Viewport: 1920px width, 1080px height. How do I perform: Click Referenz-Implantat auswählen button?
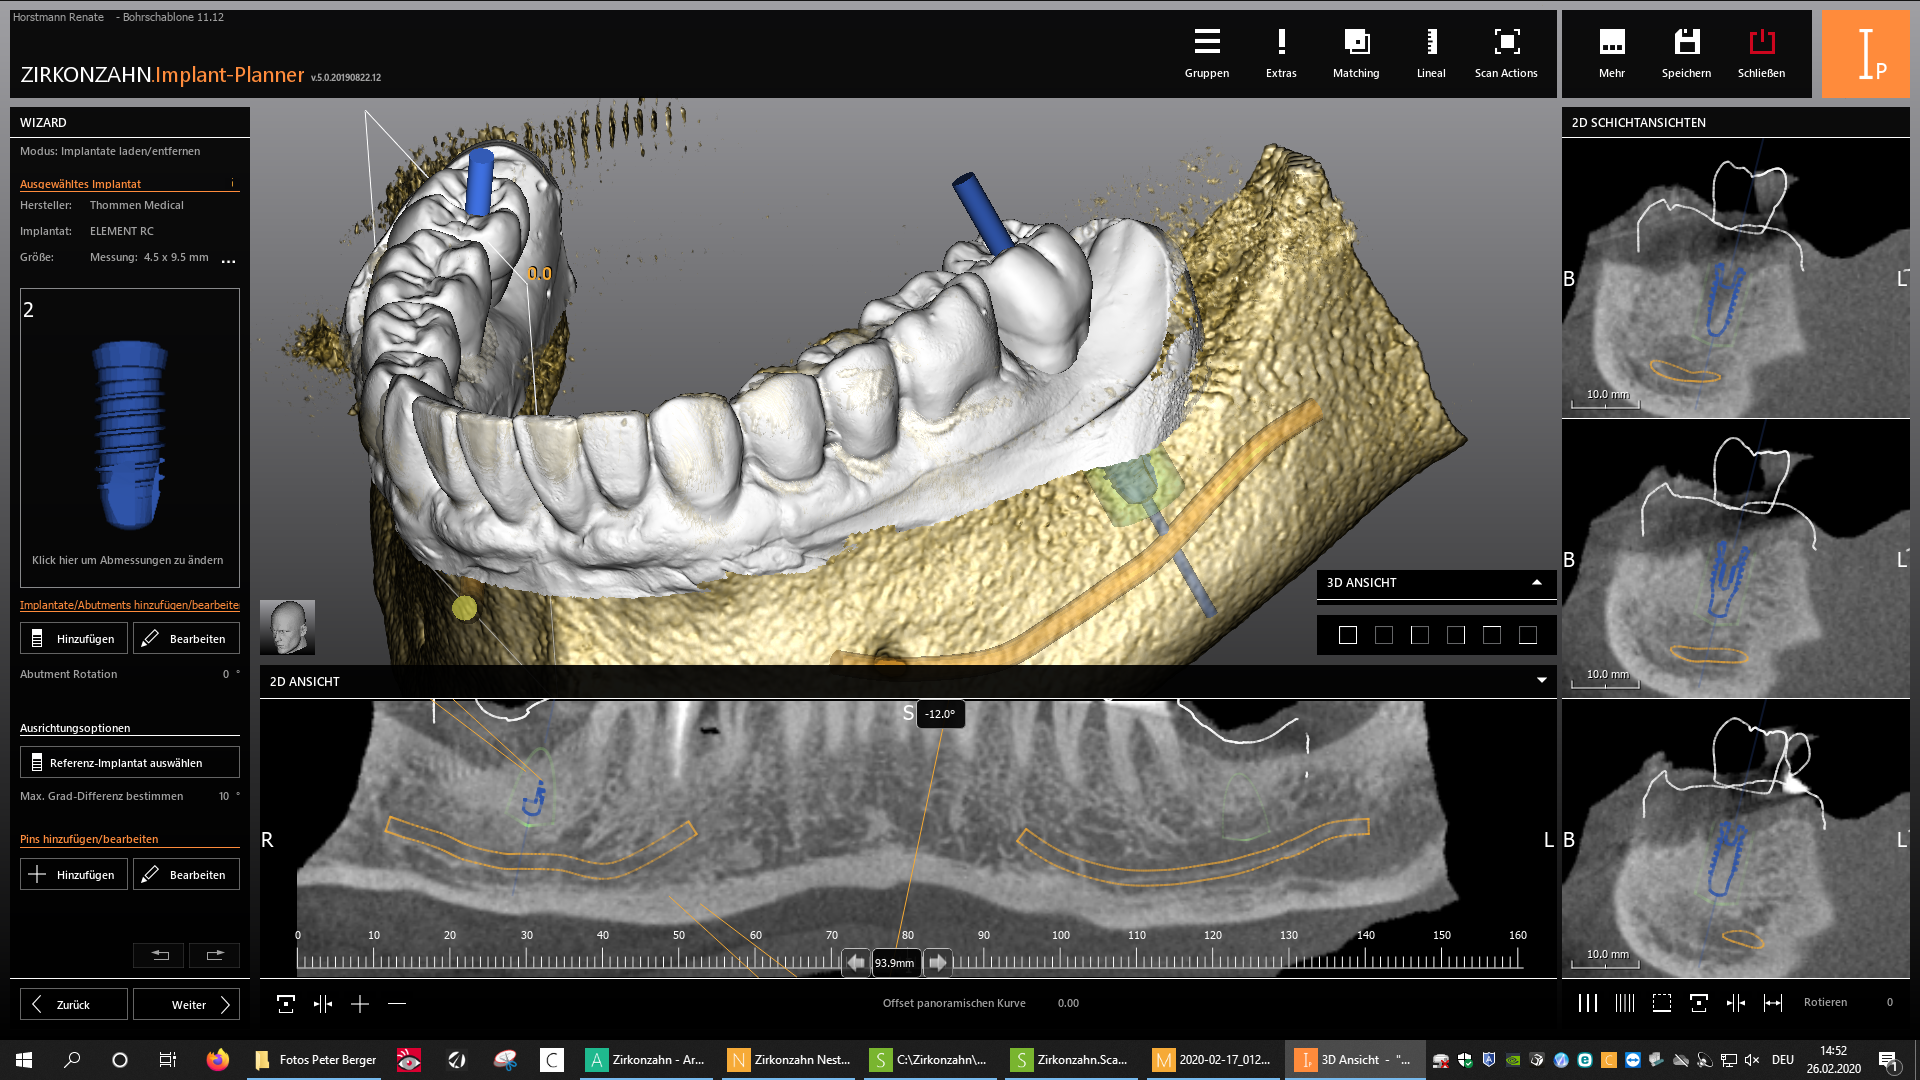(129, 763)
